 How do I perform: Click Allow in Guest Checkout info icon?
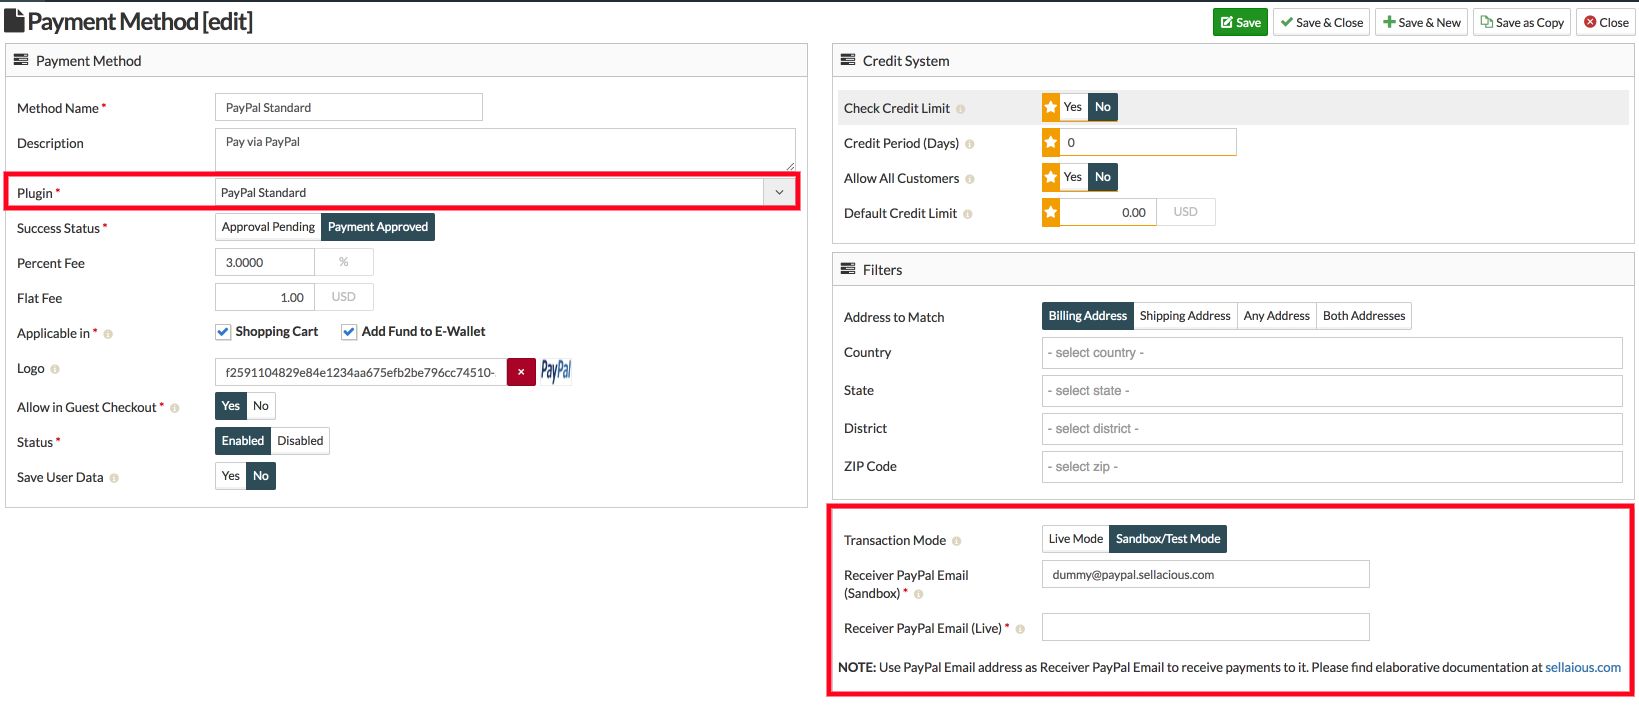(x=175, y=408)
